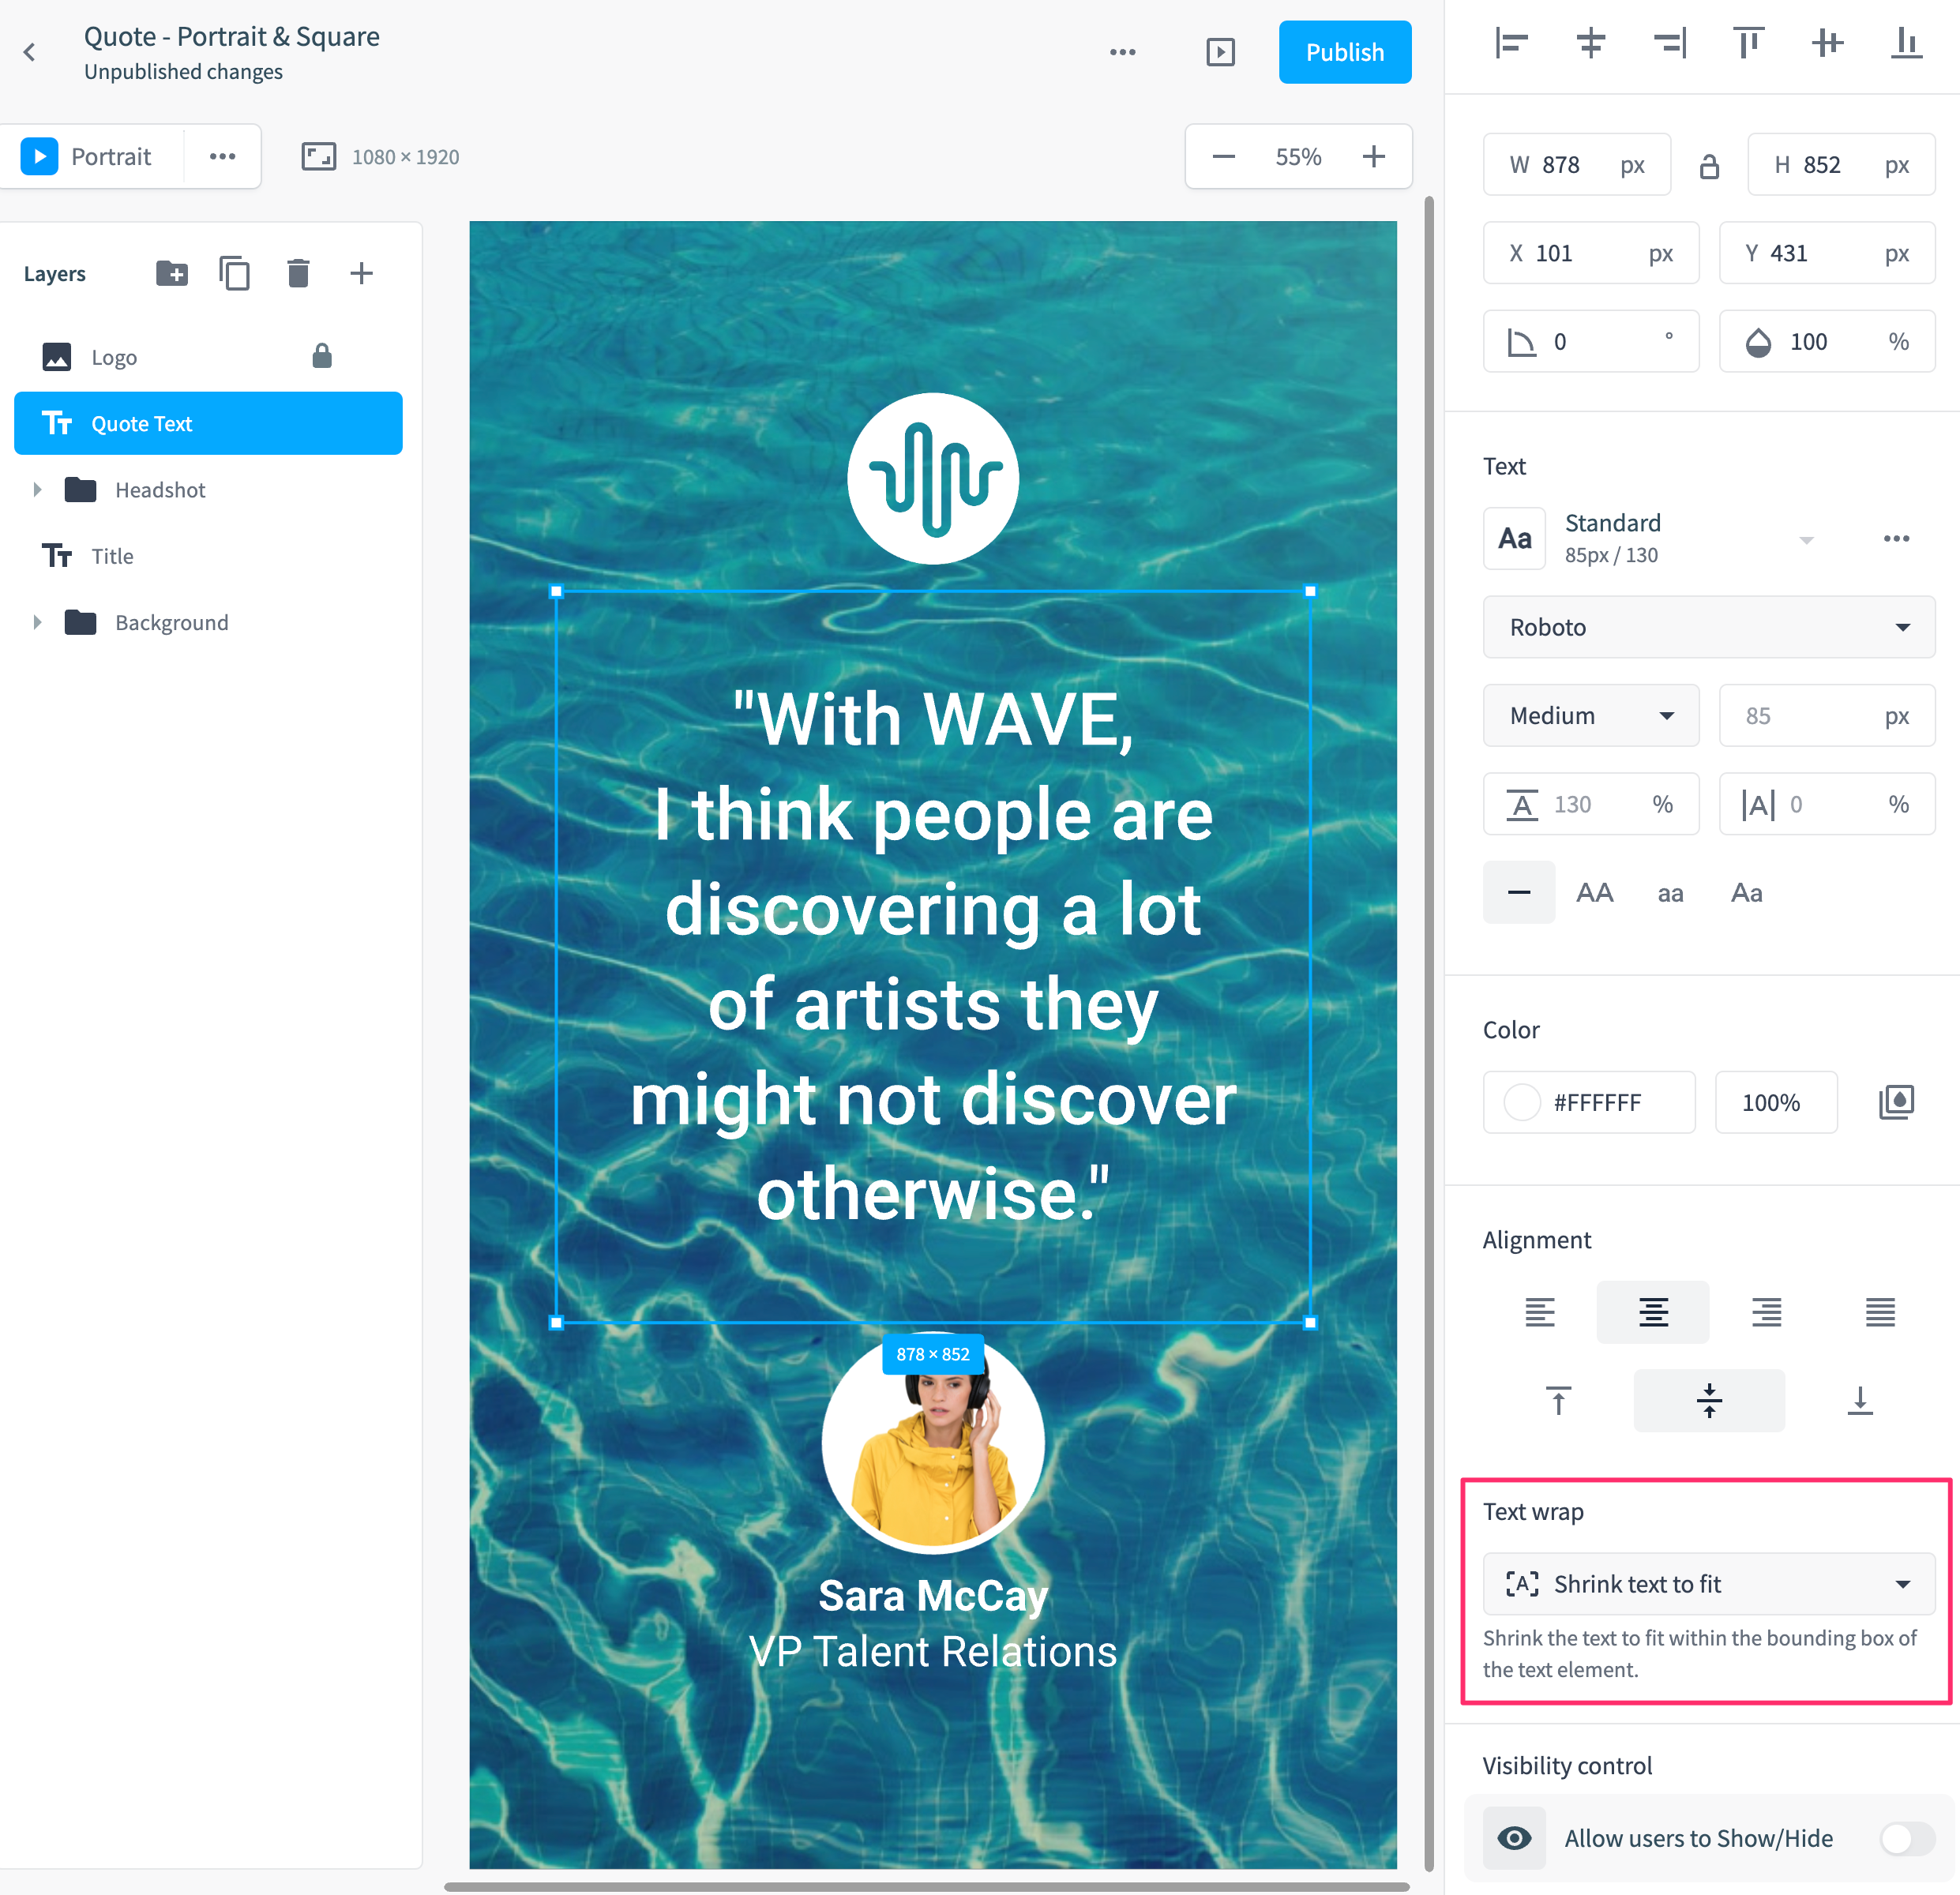Align text right

click(1766, 1311)
